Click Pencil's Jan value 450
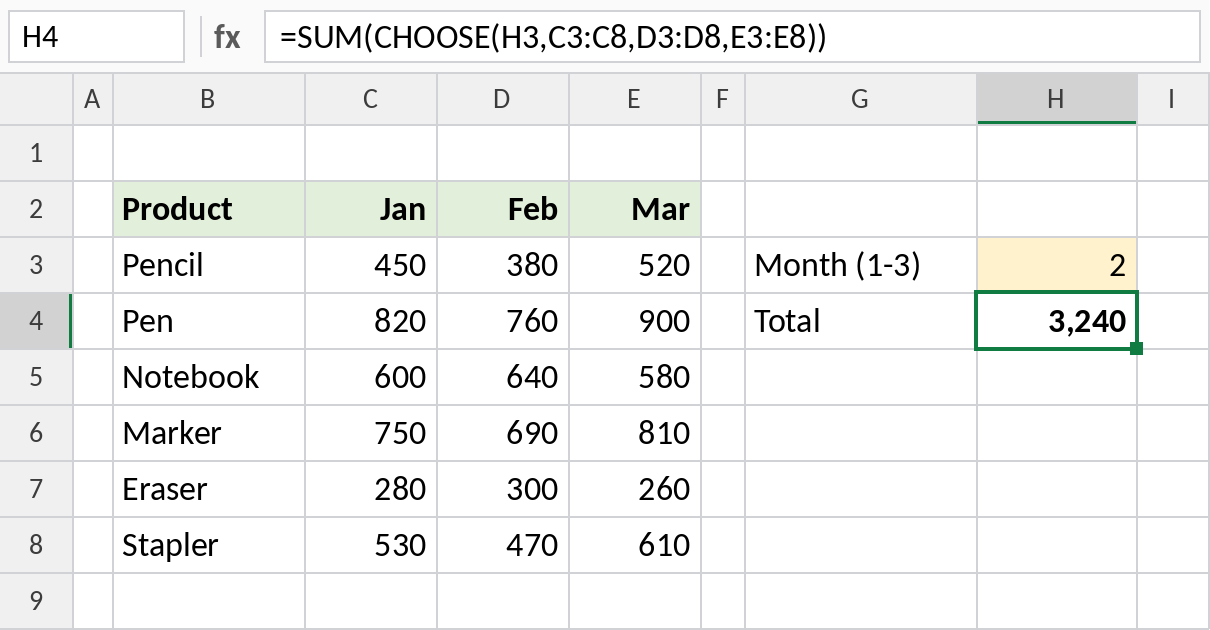Screen dimensions: 1210x630 (x=371, y=265)
